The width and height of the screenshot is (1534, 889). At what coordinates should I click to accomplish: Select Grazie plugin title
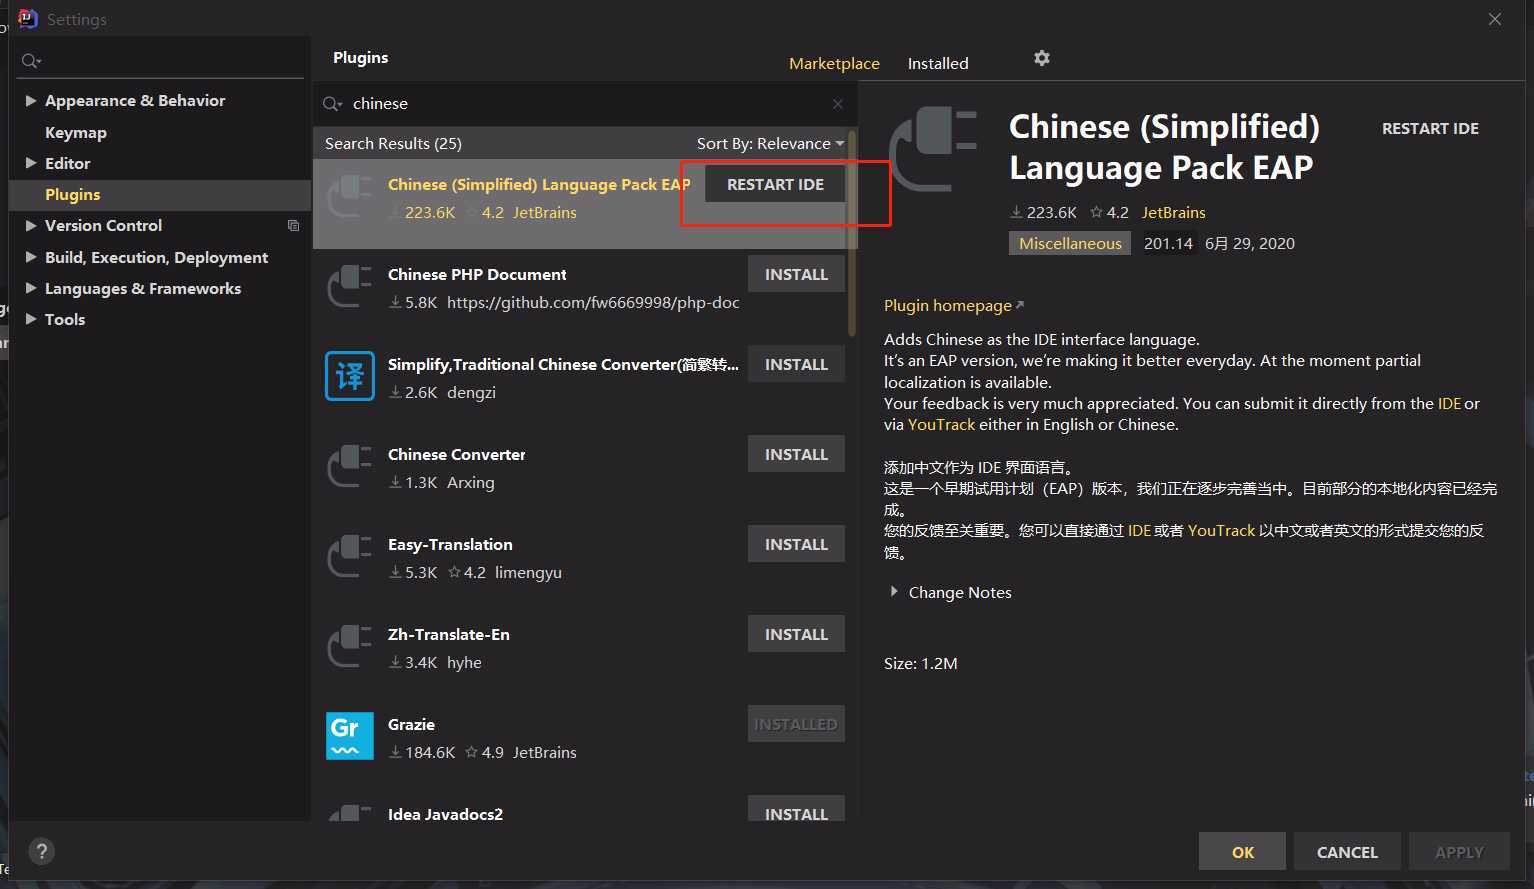click(411, 724)
